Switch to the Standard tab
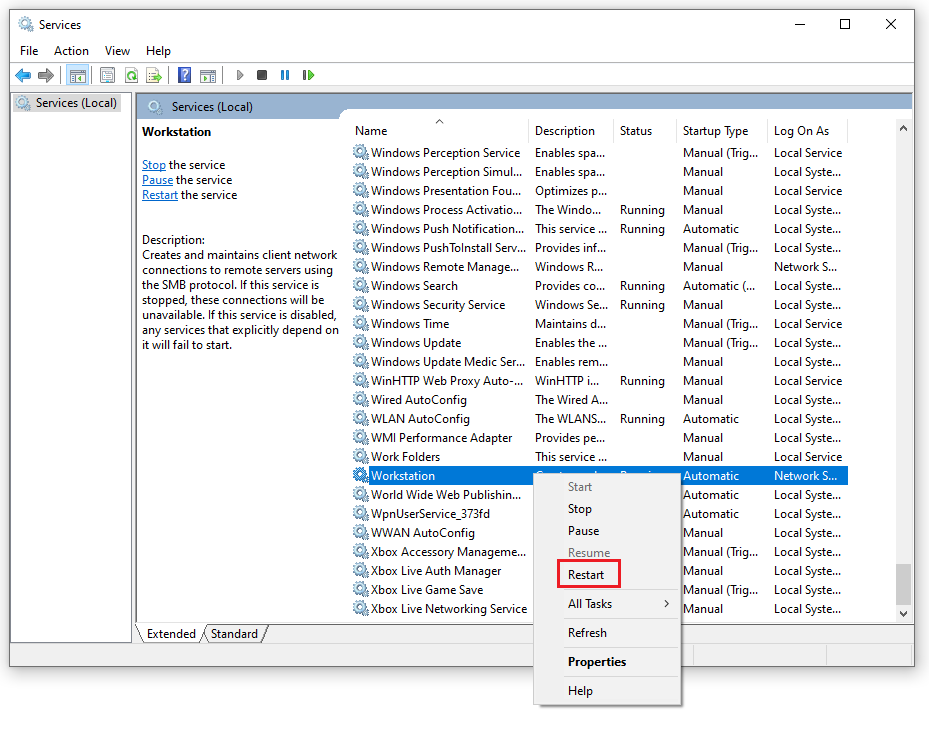This screenshot has height=734, width=929. 235,634
